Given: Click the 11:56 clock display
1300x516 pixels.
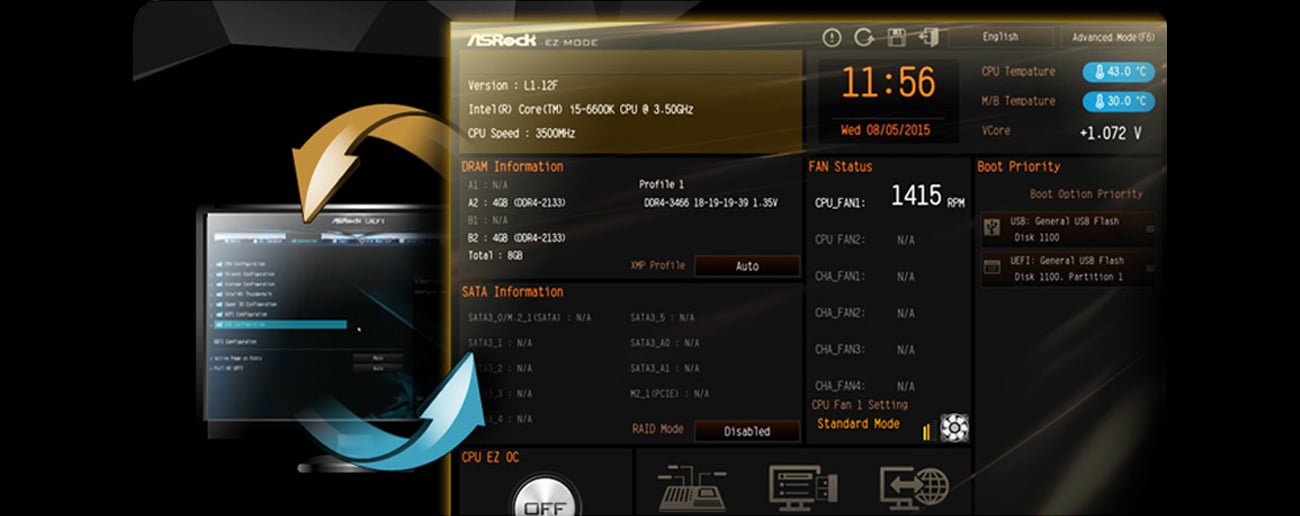Looking at the screenshot, I should point(888,83).
